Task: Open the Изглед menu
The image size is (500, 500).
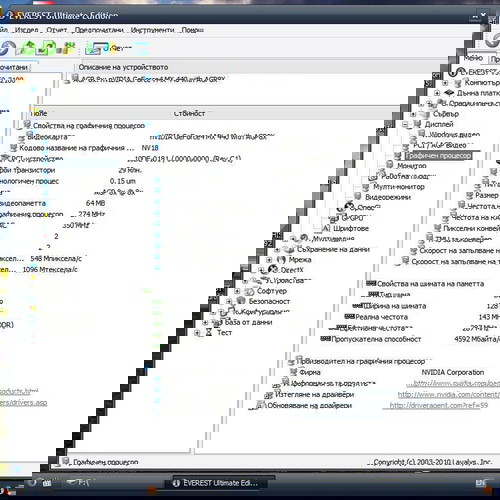Action: coord(27,30)
